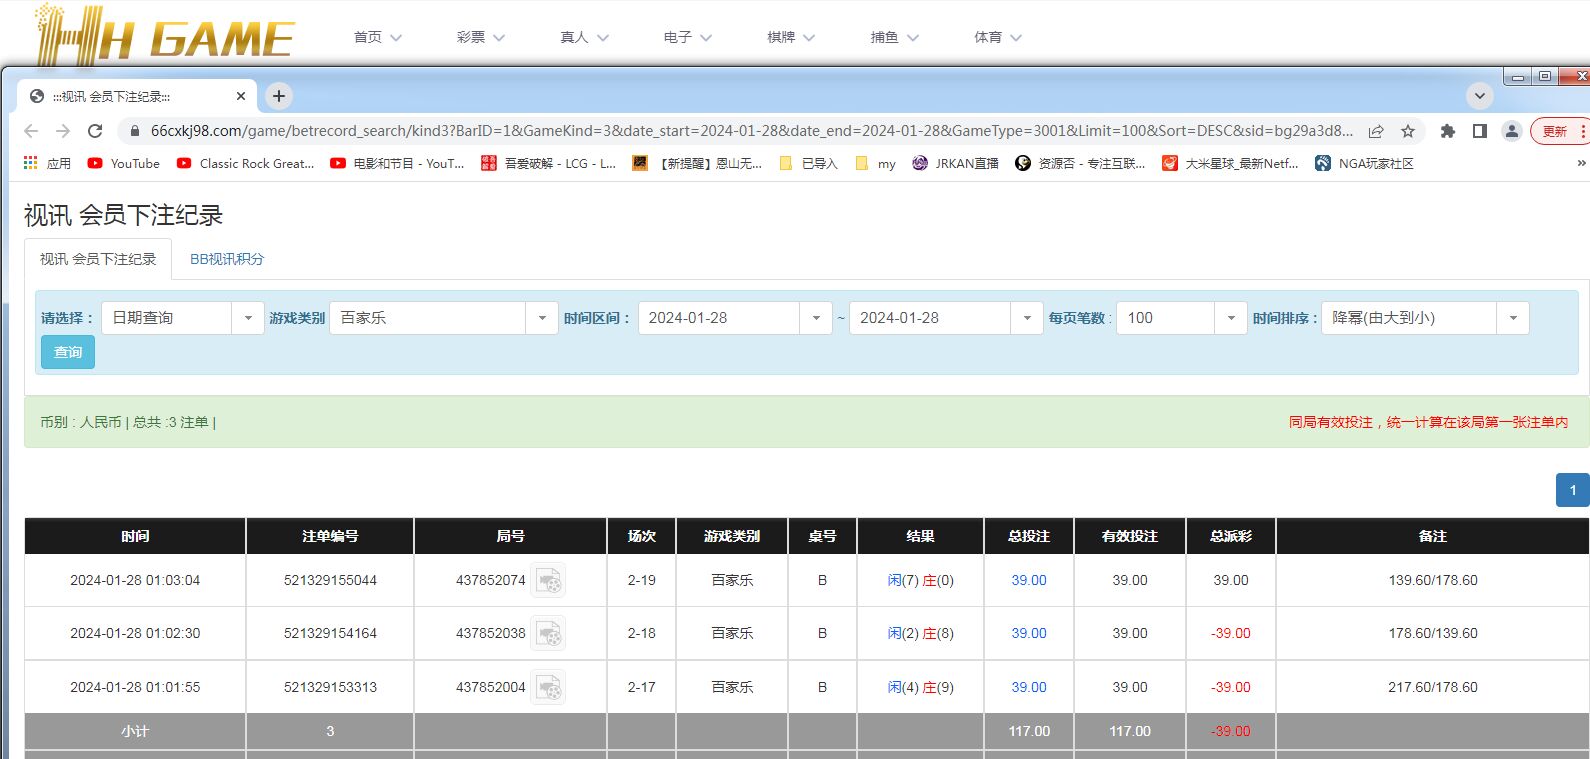Image resolution: width=1590 pixels, height=759 pixels.
Task: Open the 彩票 menu in top navigation
Action: (x=480, y=37)
